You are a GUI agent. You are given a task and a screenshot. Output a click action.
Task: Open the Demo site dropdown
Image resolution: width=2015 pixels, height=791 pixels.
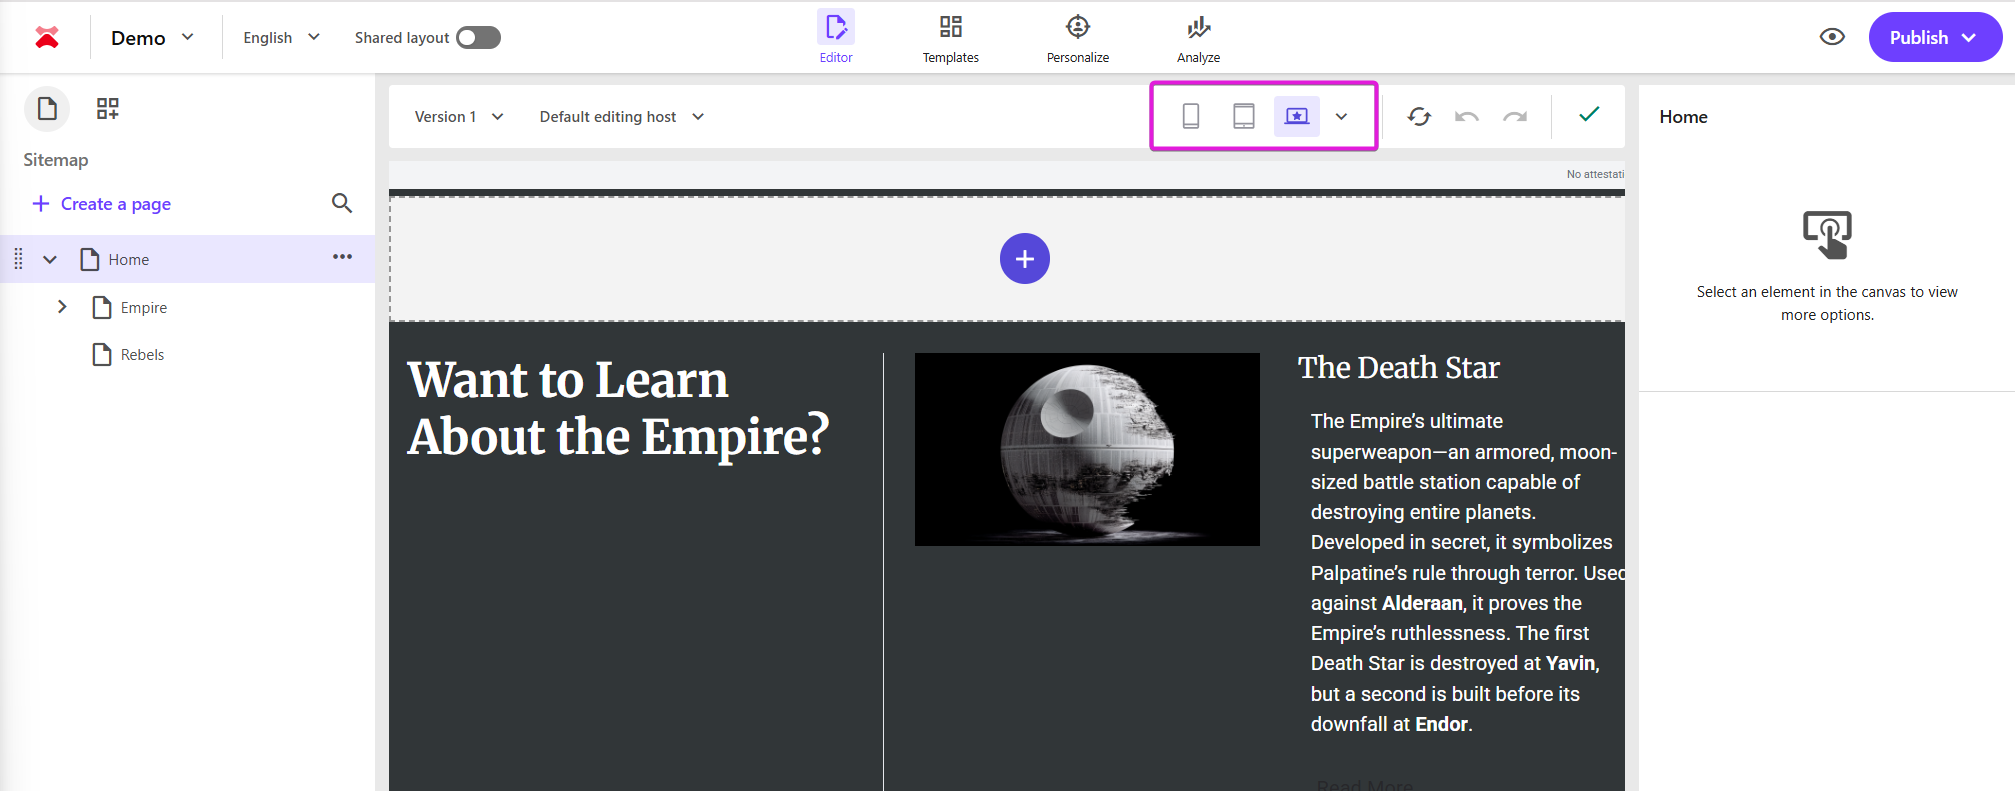tap(152, 38)
